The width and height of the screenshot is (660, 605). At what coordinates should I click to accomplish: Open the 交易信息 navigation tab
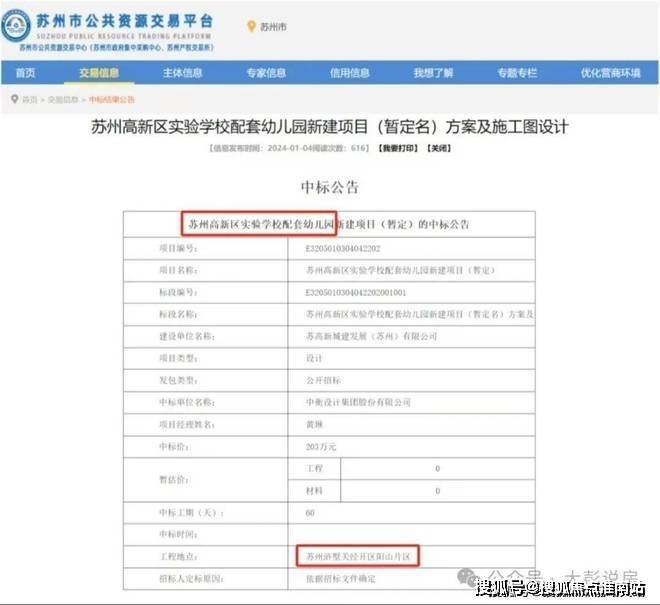click(99, 73)
